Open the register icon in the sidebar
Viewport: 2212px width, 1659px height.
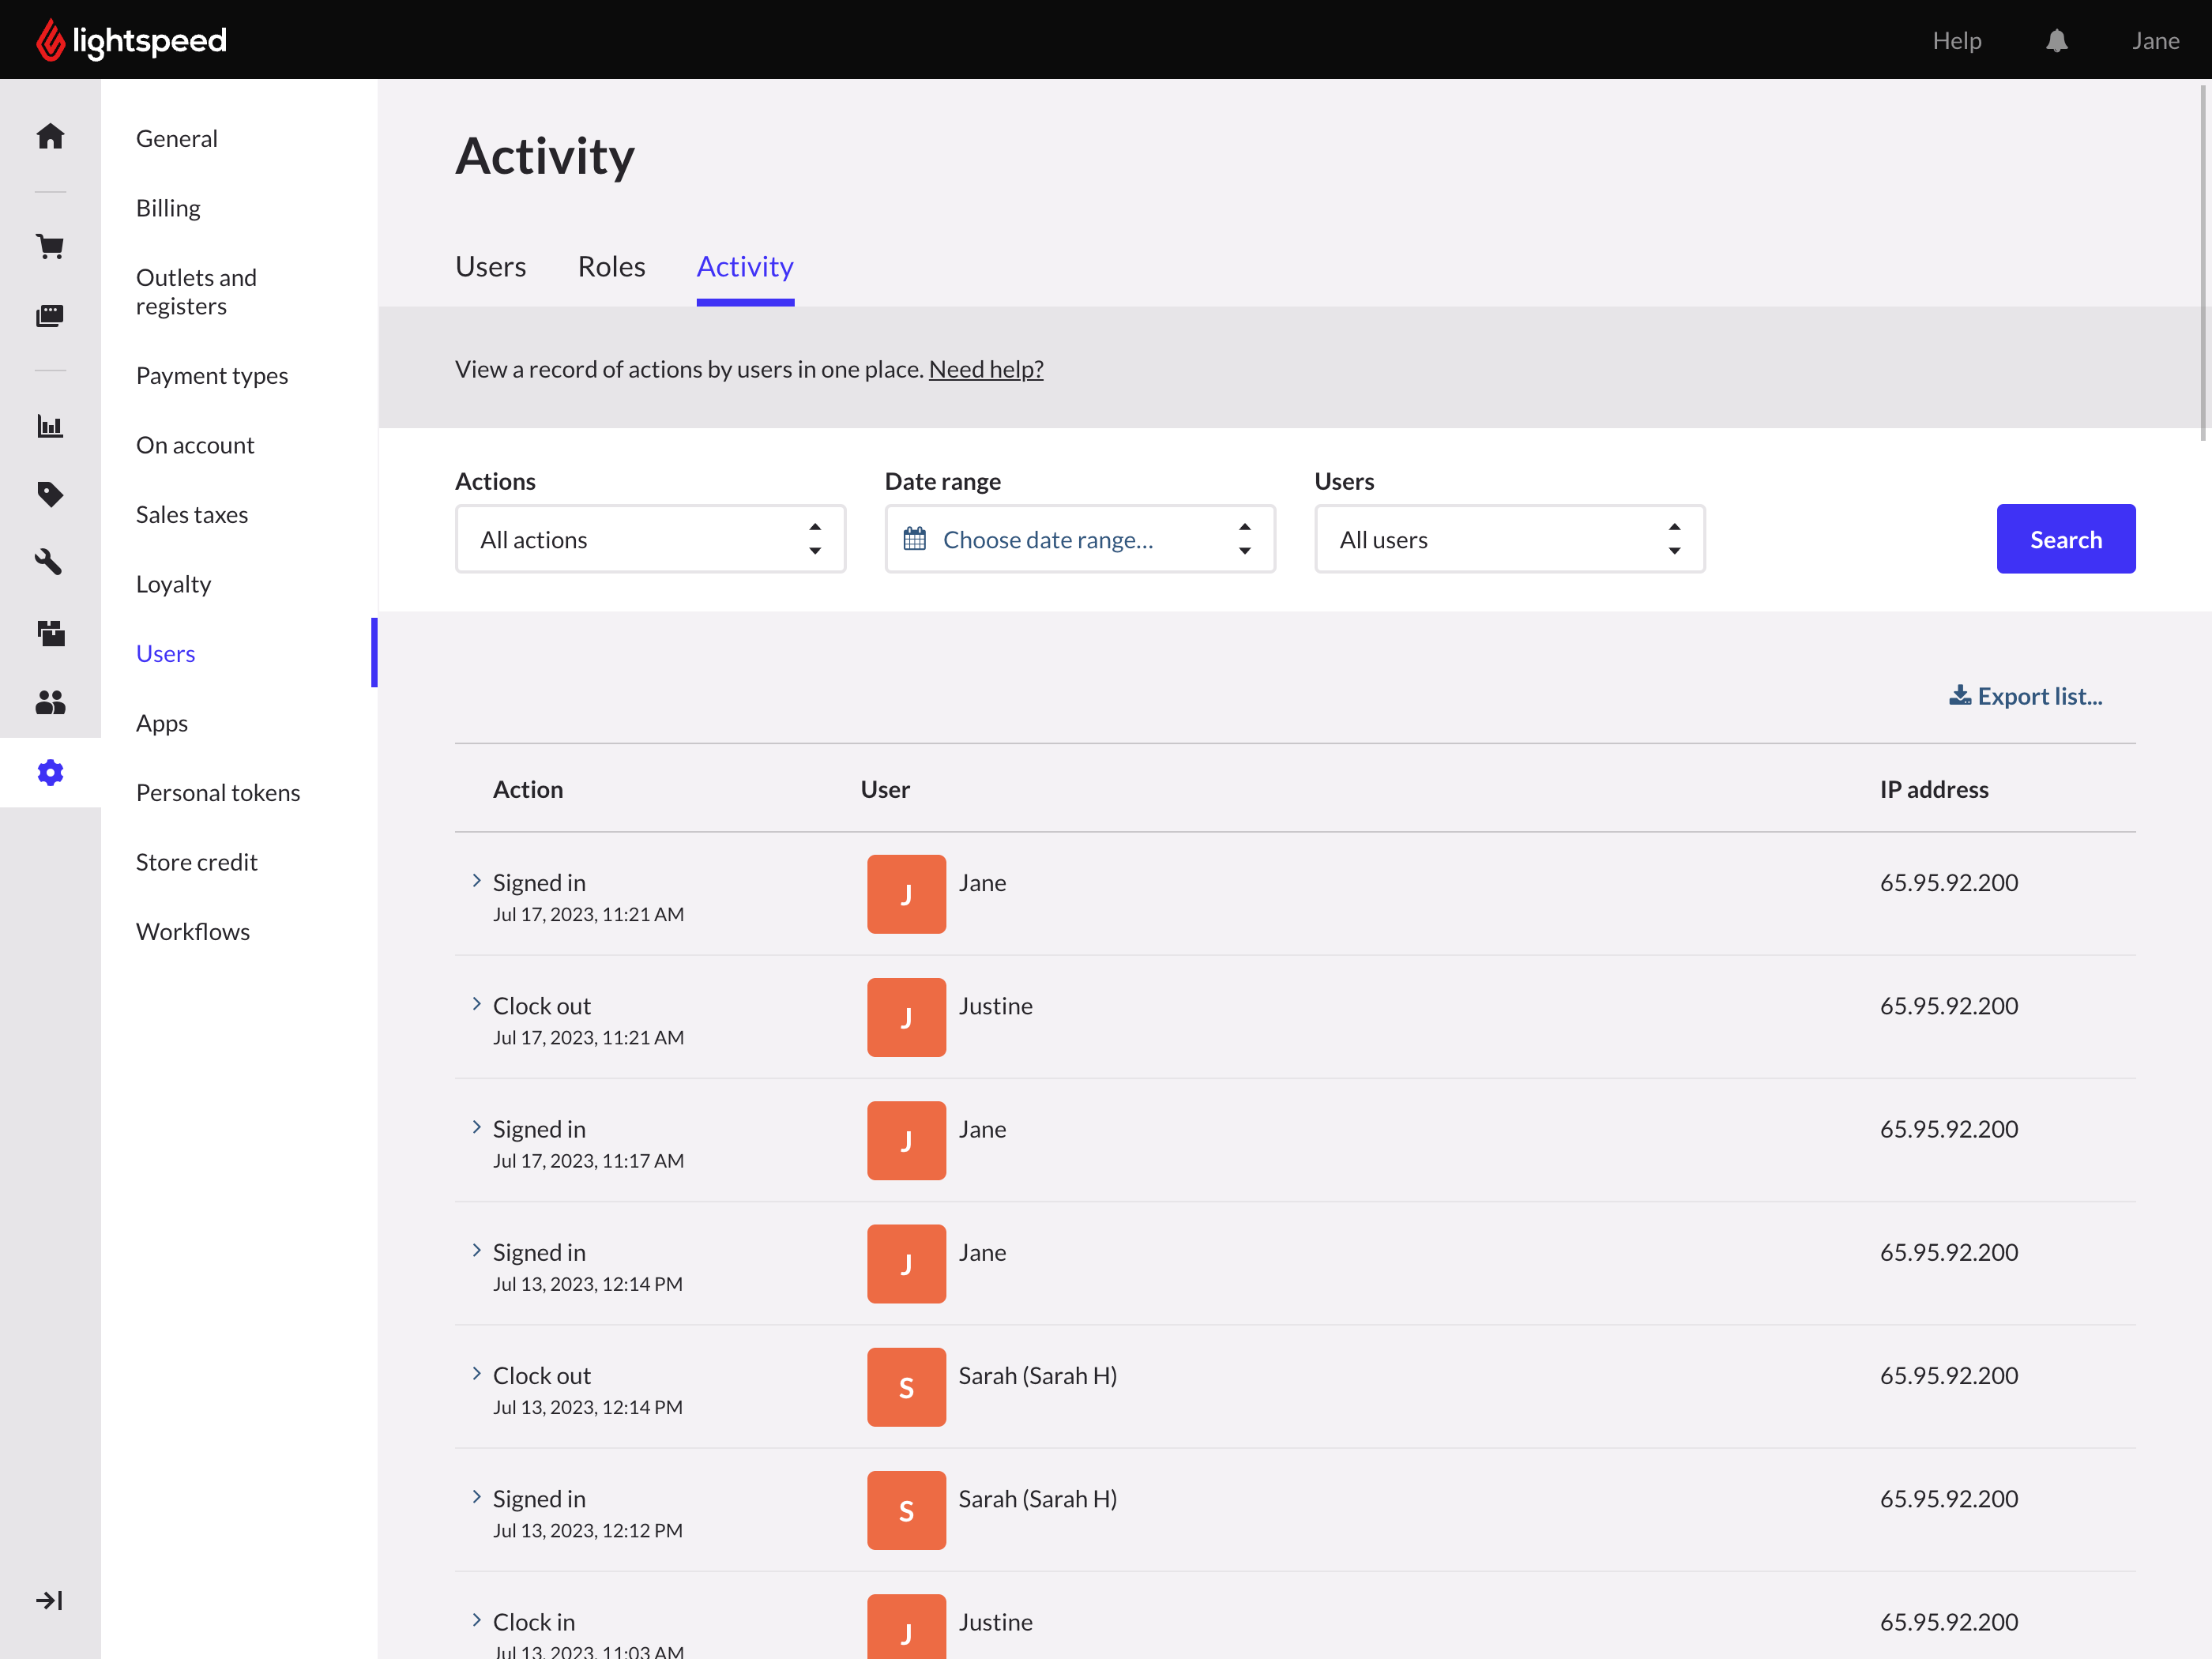[50, 314]
